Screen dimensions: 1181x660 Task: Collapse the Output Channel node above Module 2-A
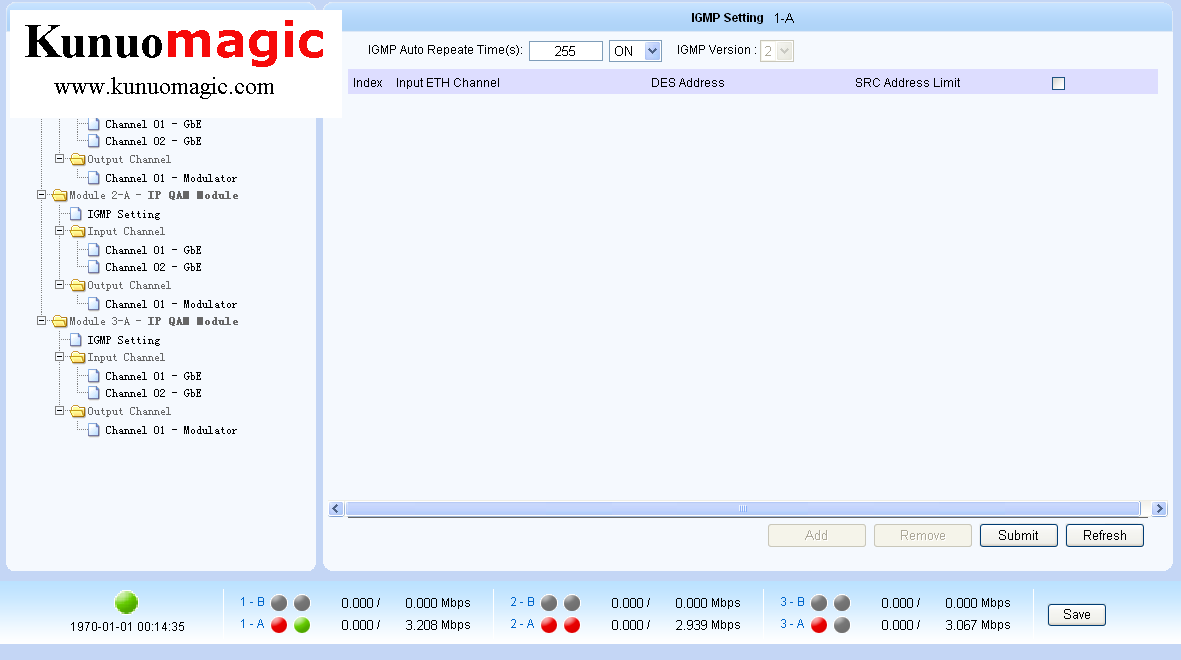coord(60,159)
